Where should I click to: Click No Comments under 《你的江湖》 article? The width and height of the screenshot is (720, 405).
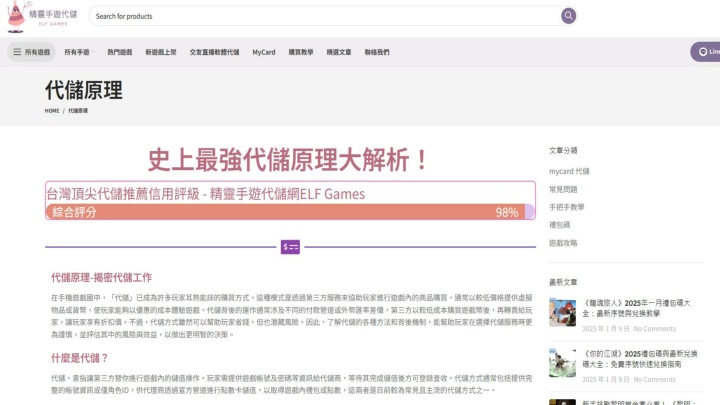pos(655,379)
